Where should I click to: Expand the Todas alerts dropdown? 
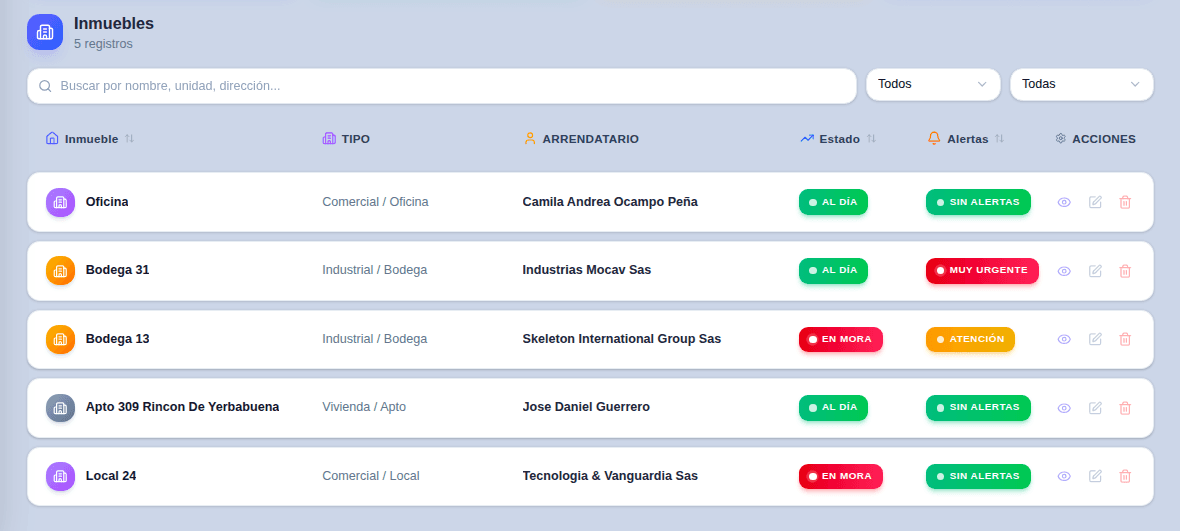click(1080, 85)
